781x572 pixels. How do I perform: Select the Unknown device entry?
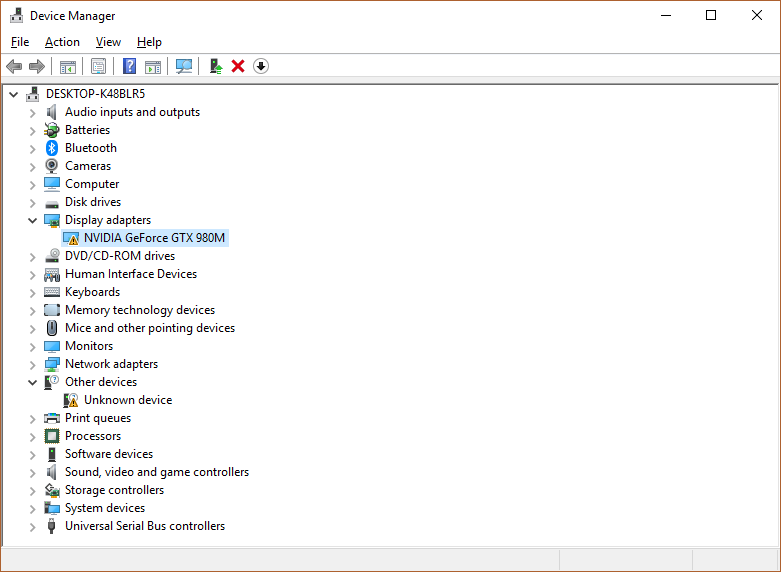127,400
